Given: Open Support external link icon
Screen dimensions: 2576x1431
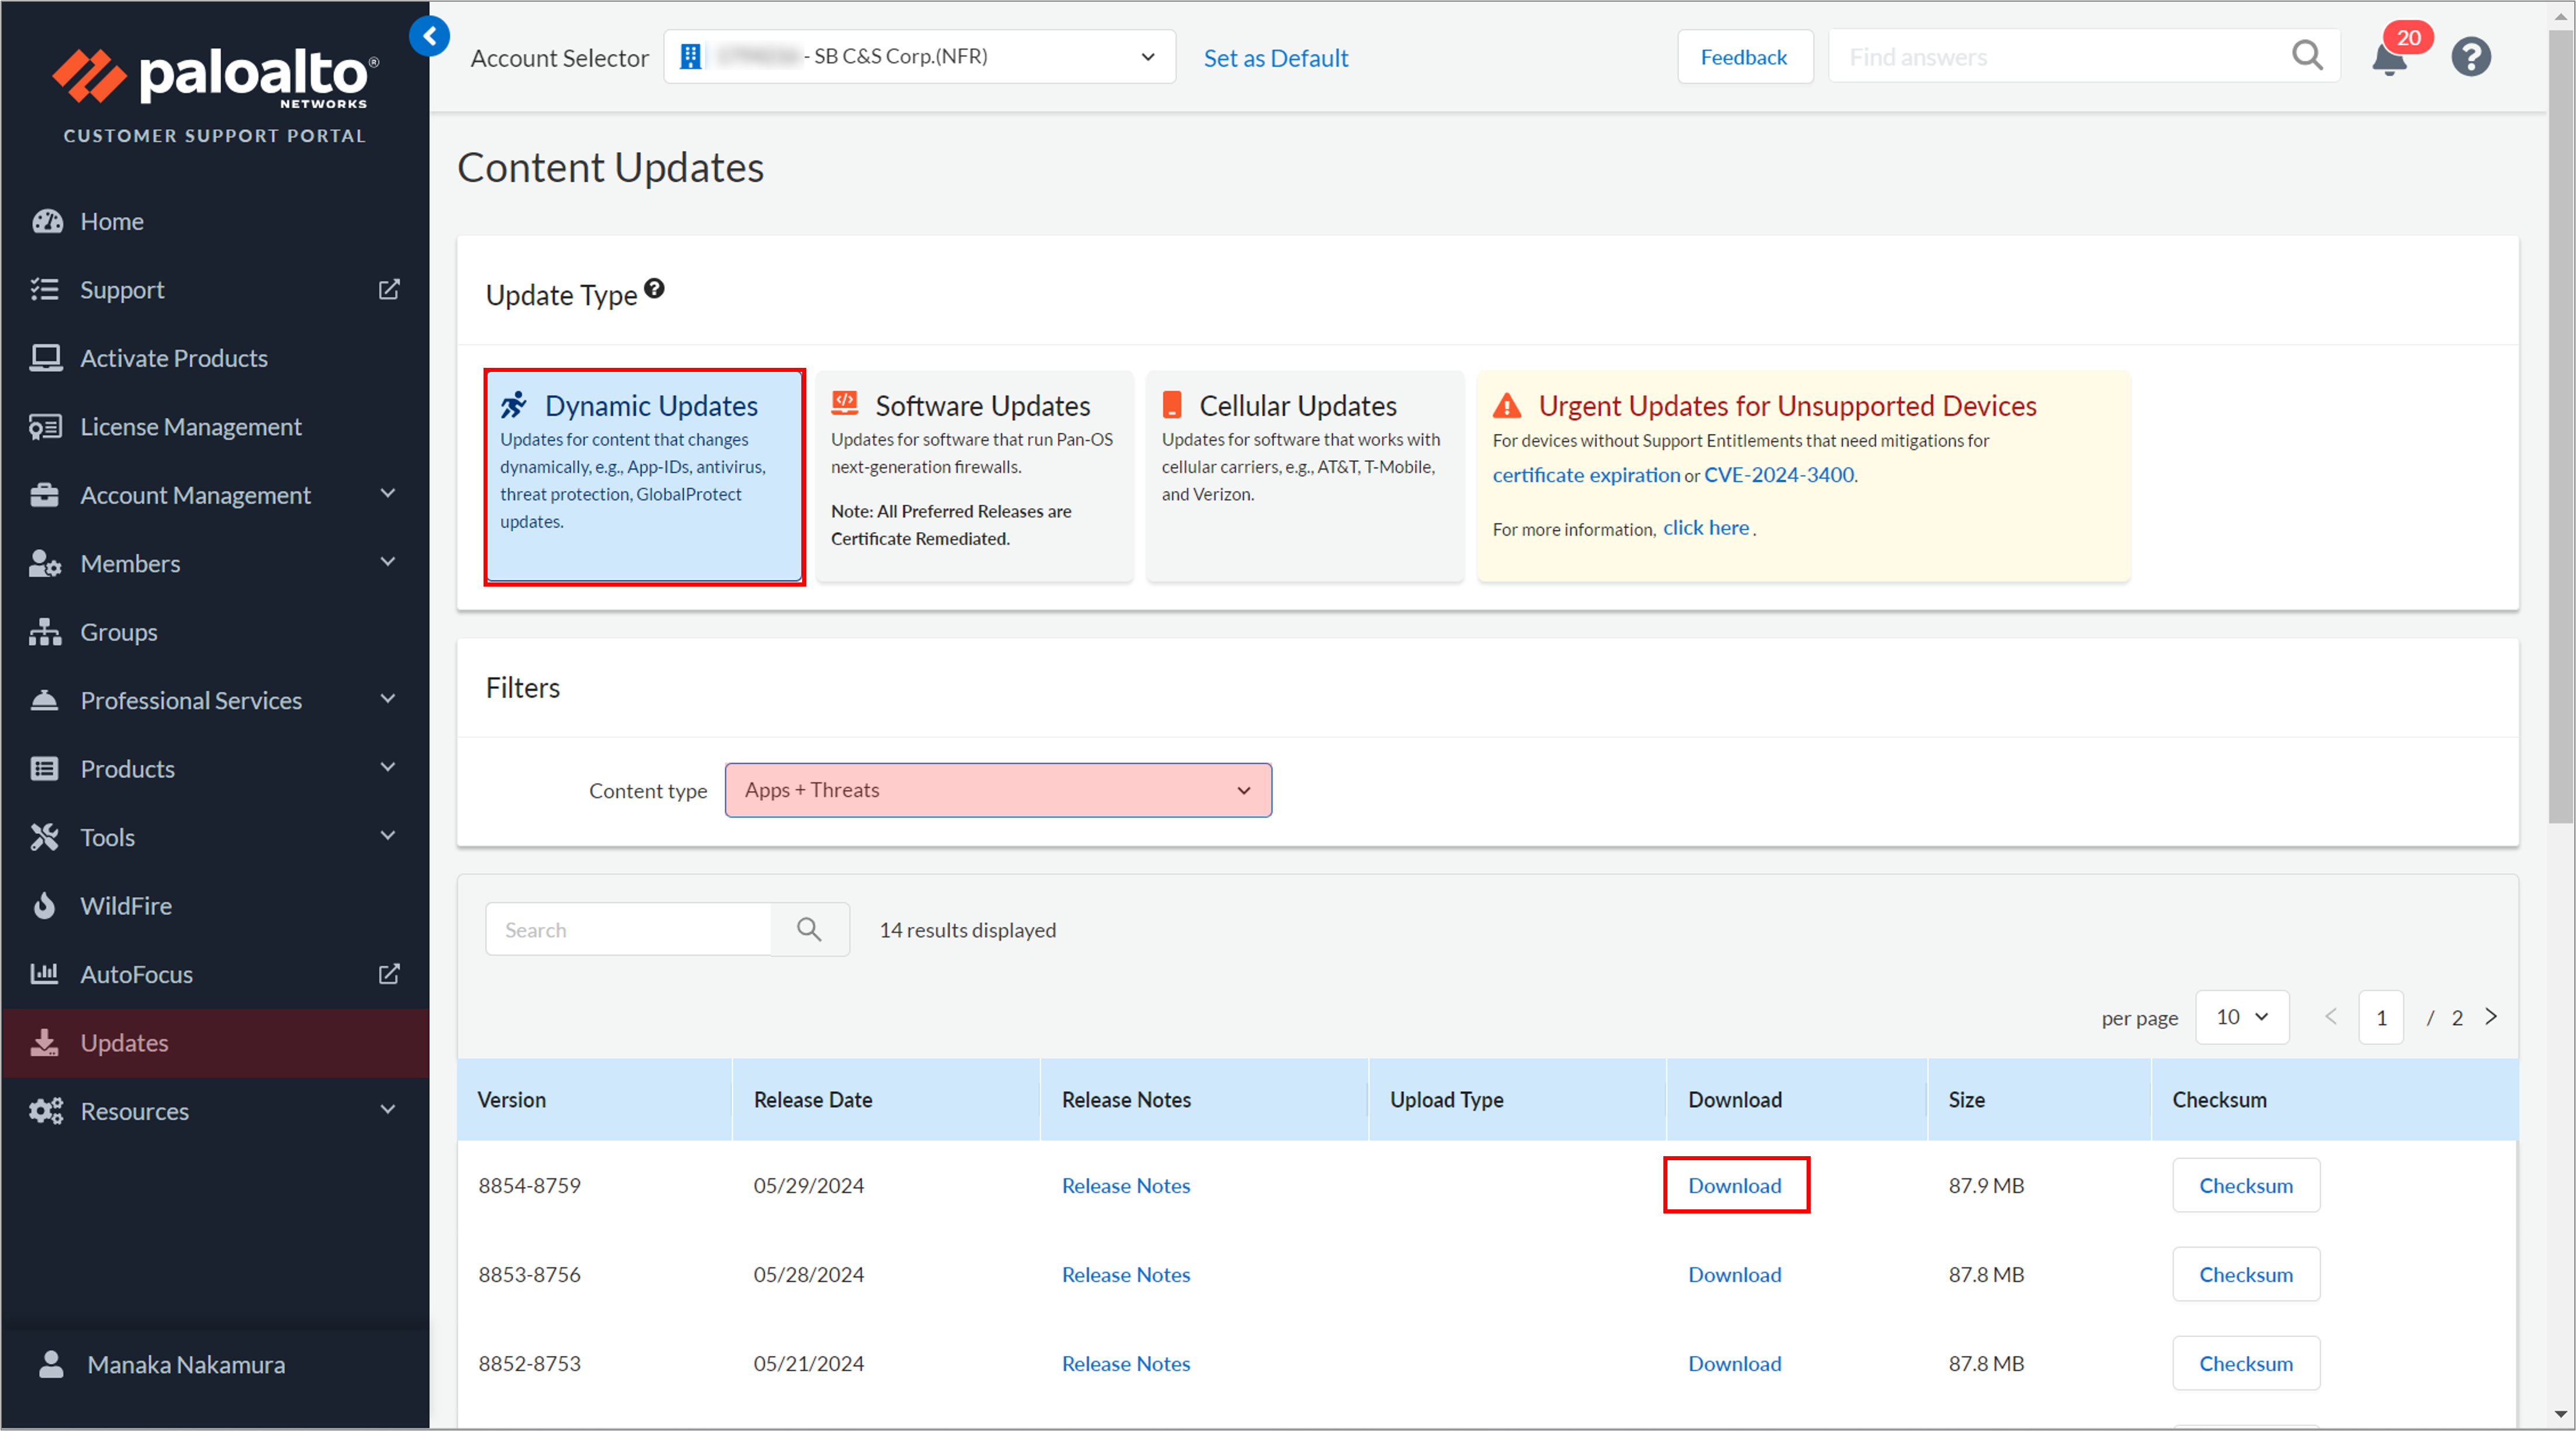Looking at the screenshot, I should (389, 289).
